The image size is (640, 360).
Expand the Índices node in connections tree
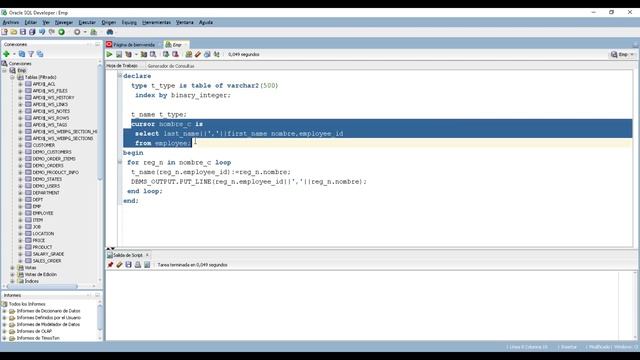(x=12, y=281)
